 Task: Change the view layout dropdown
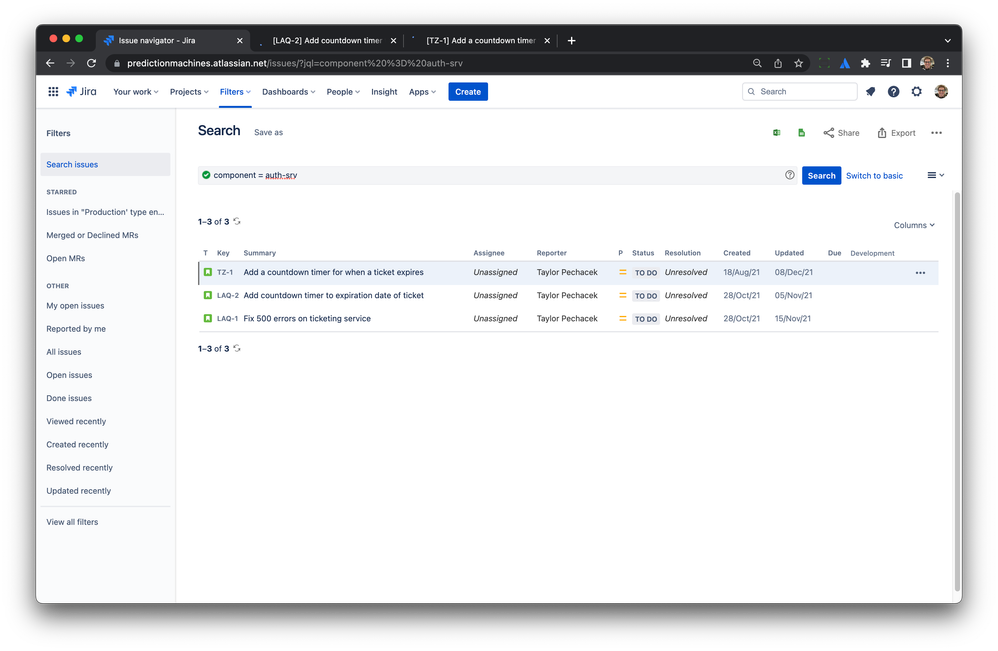pos(935,175)
